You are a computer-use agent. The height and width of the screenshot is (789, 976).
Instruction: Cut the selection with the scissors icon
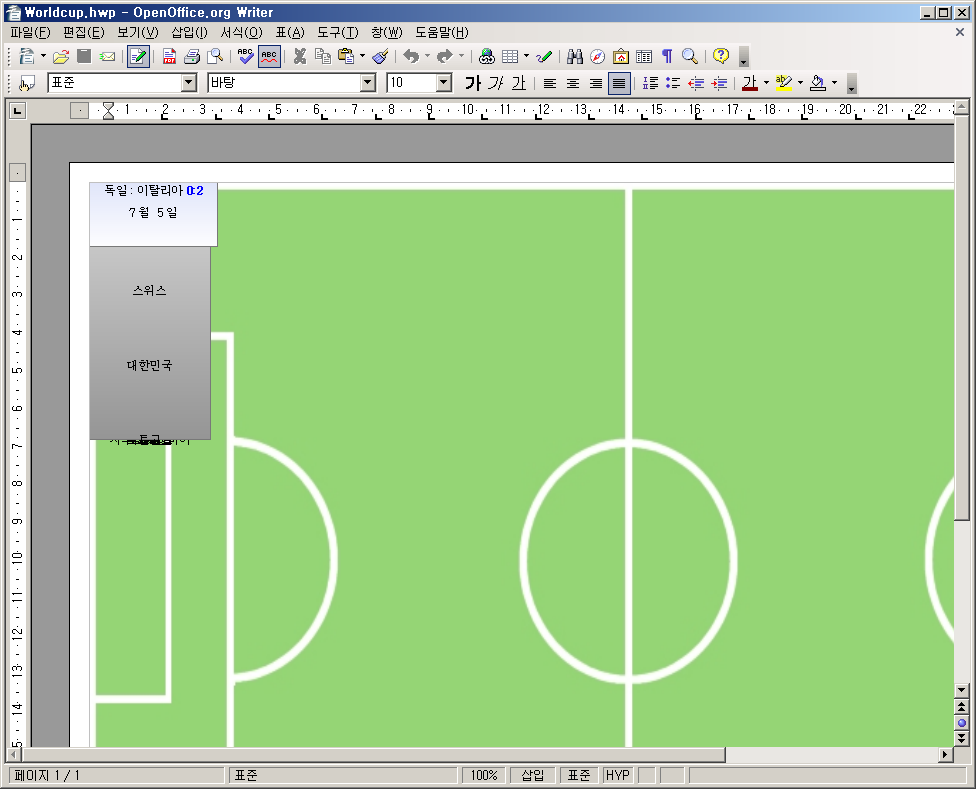click(300, 57)
